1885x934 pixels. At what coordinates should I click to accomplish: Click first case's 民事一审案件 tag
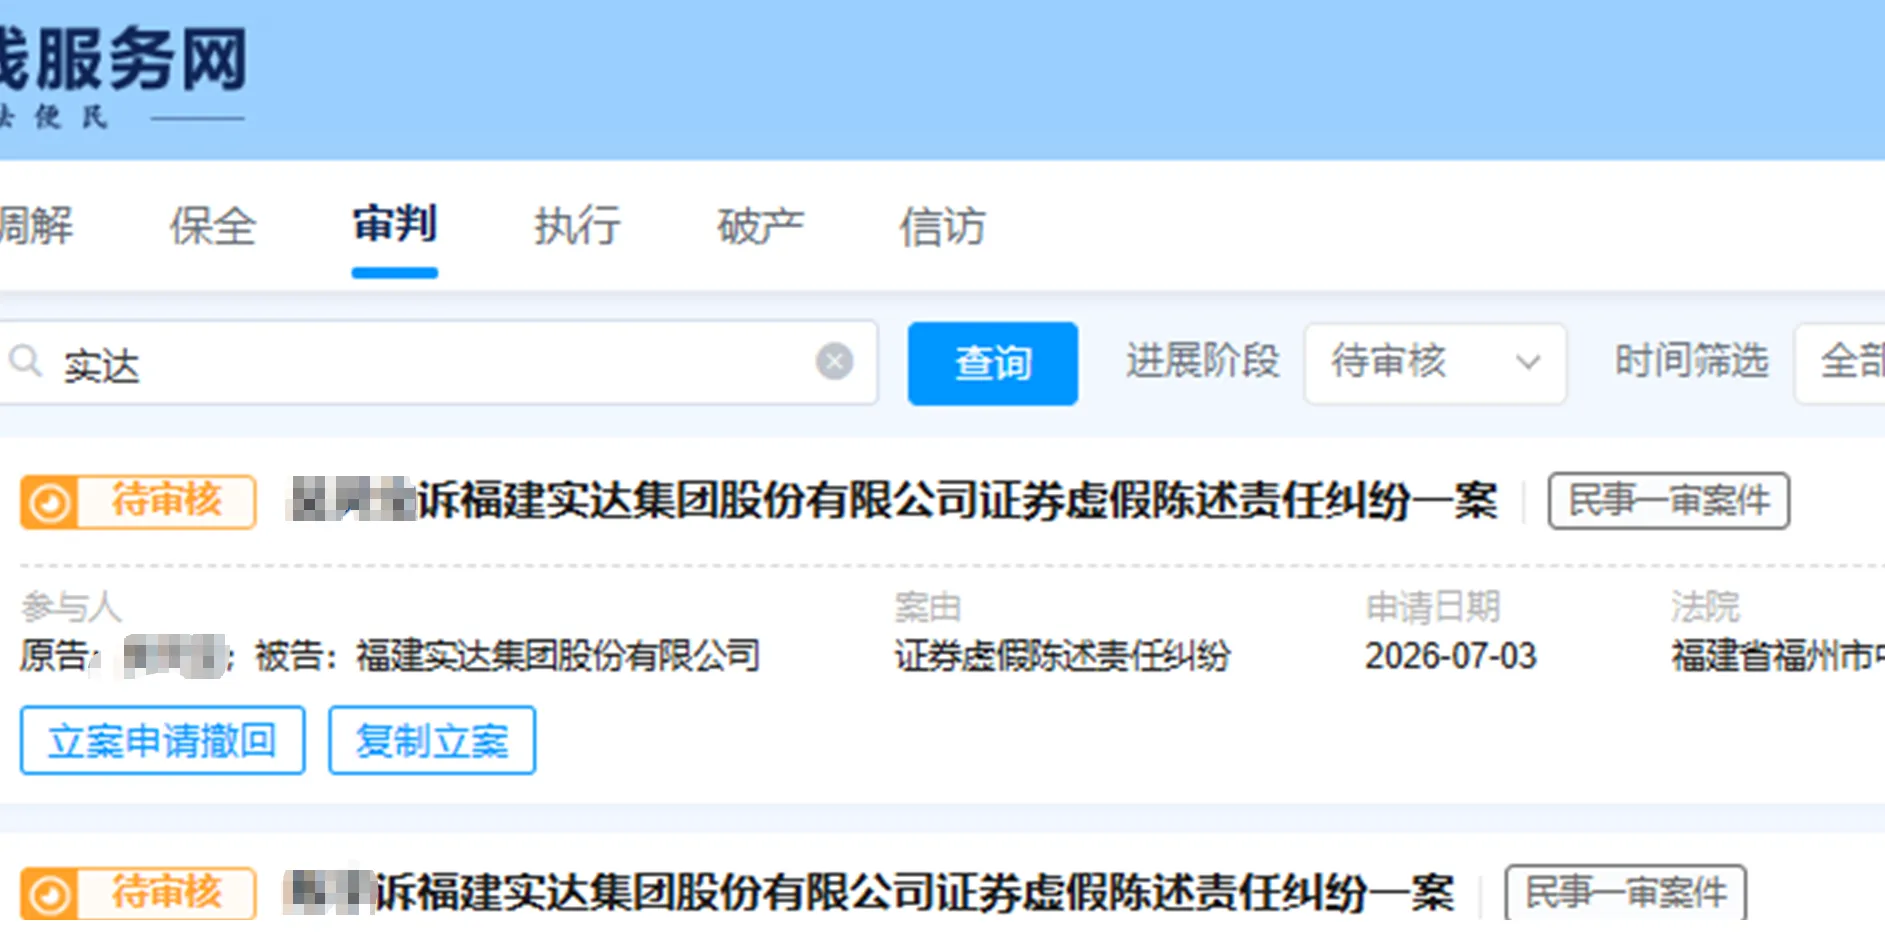pos(1668,501)
